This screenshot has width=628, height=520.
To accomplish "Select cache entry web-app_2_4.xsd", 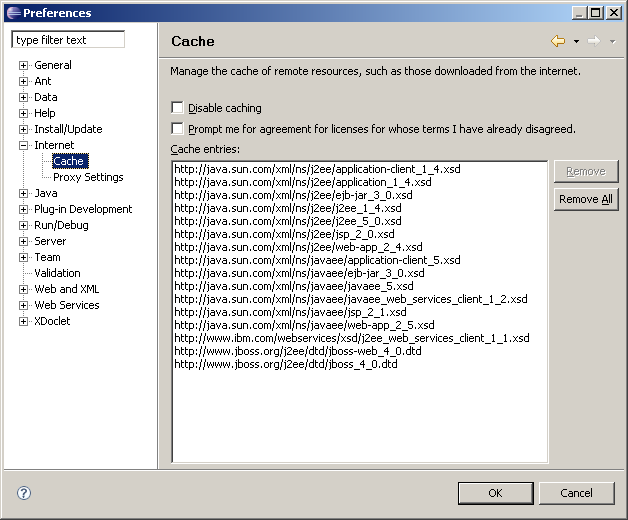I will 298,247.
